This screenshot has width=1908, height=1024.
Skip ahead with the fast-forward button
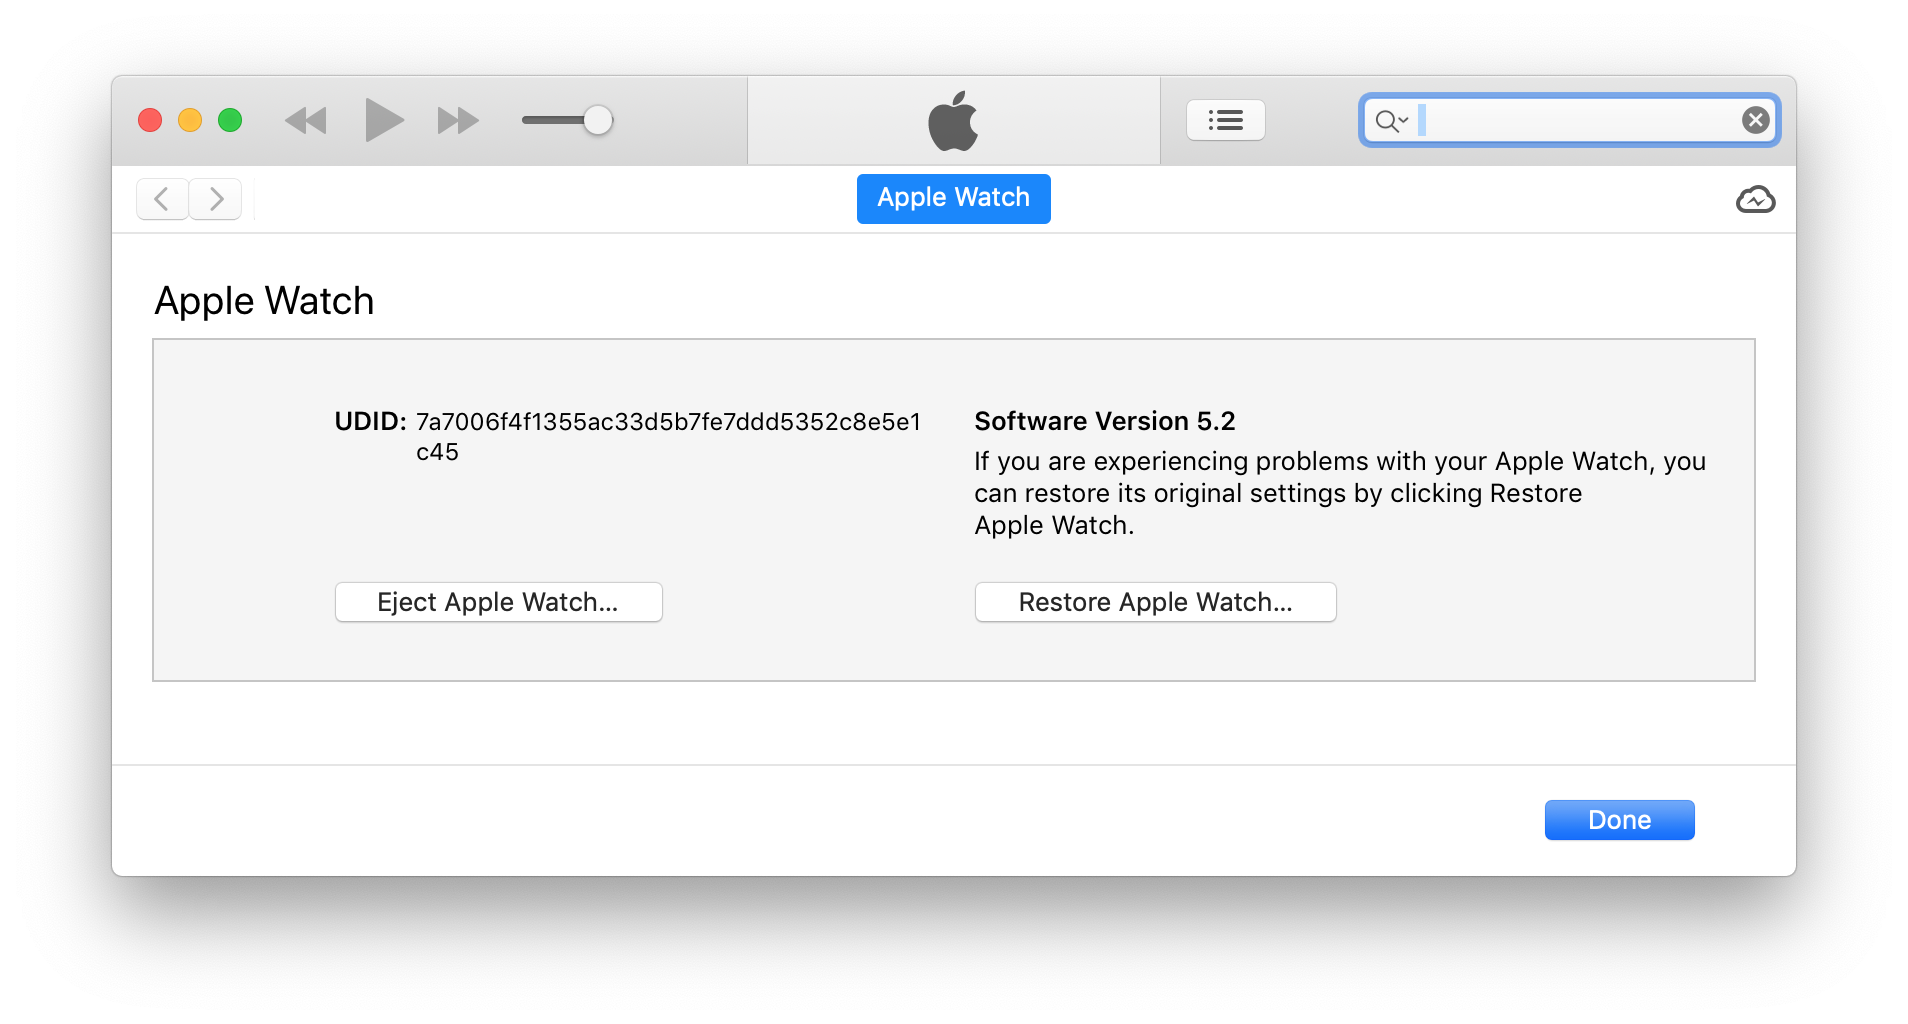(458, 121)
